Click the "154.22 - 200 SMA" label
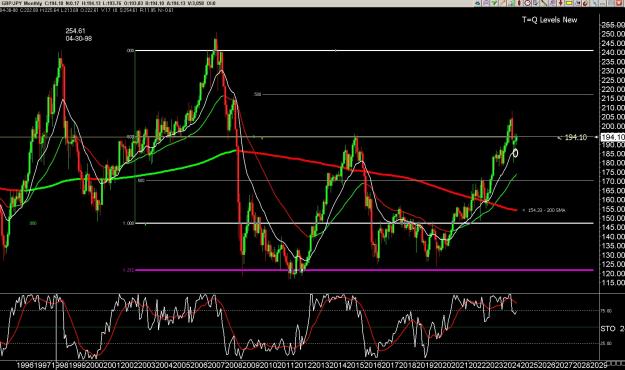 click(x=546, y=210)
